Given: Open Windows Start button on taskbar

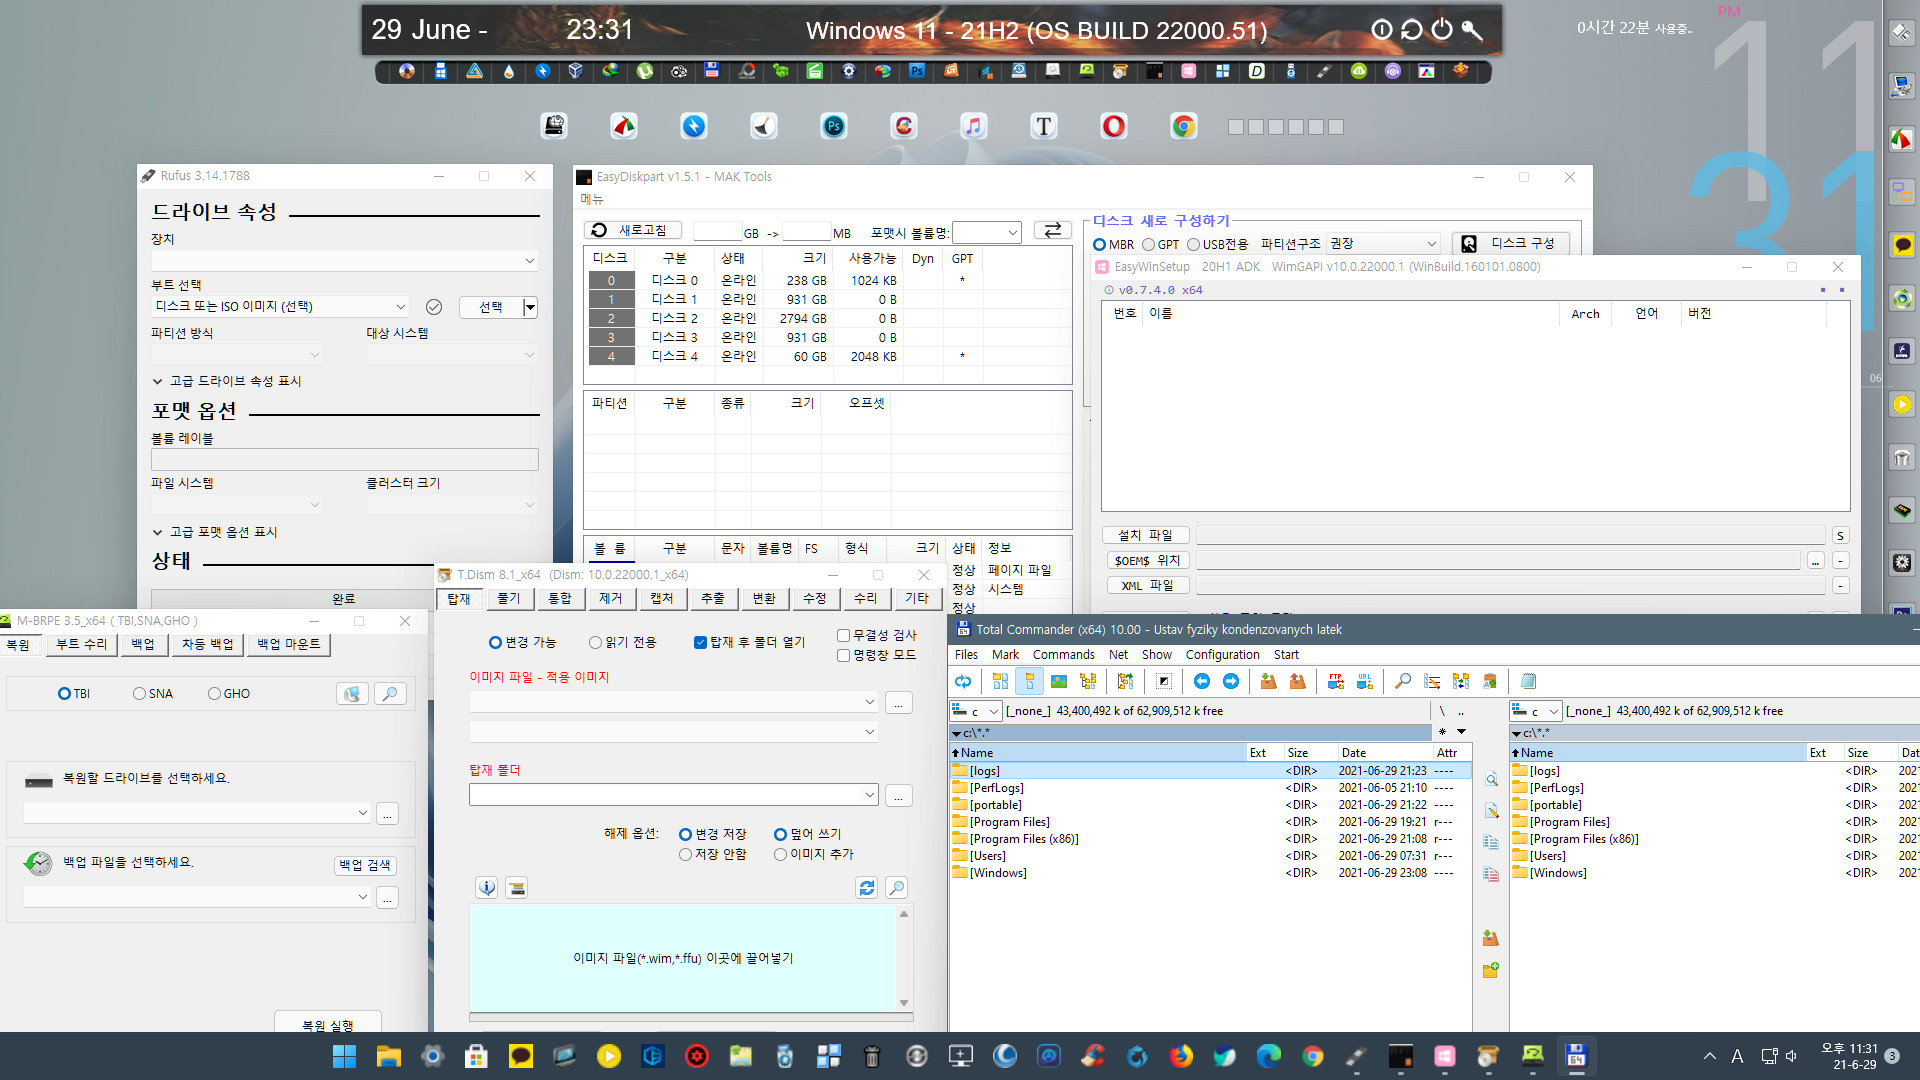Looking at the screenshot, I should click(344, 1056).
